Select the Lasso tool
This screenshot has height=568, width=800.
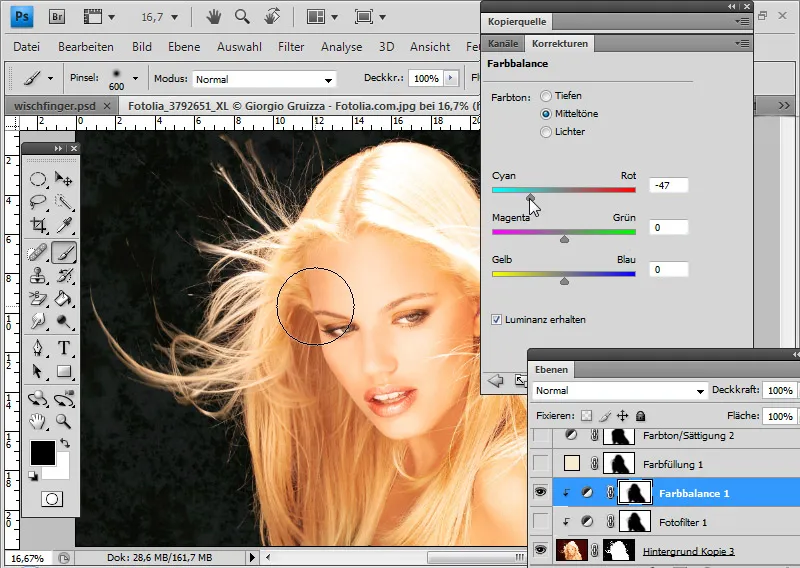coord(38,202)
